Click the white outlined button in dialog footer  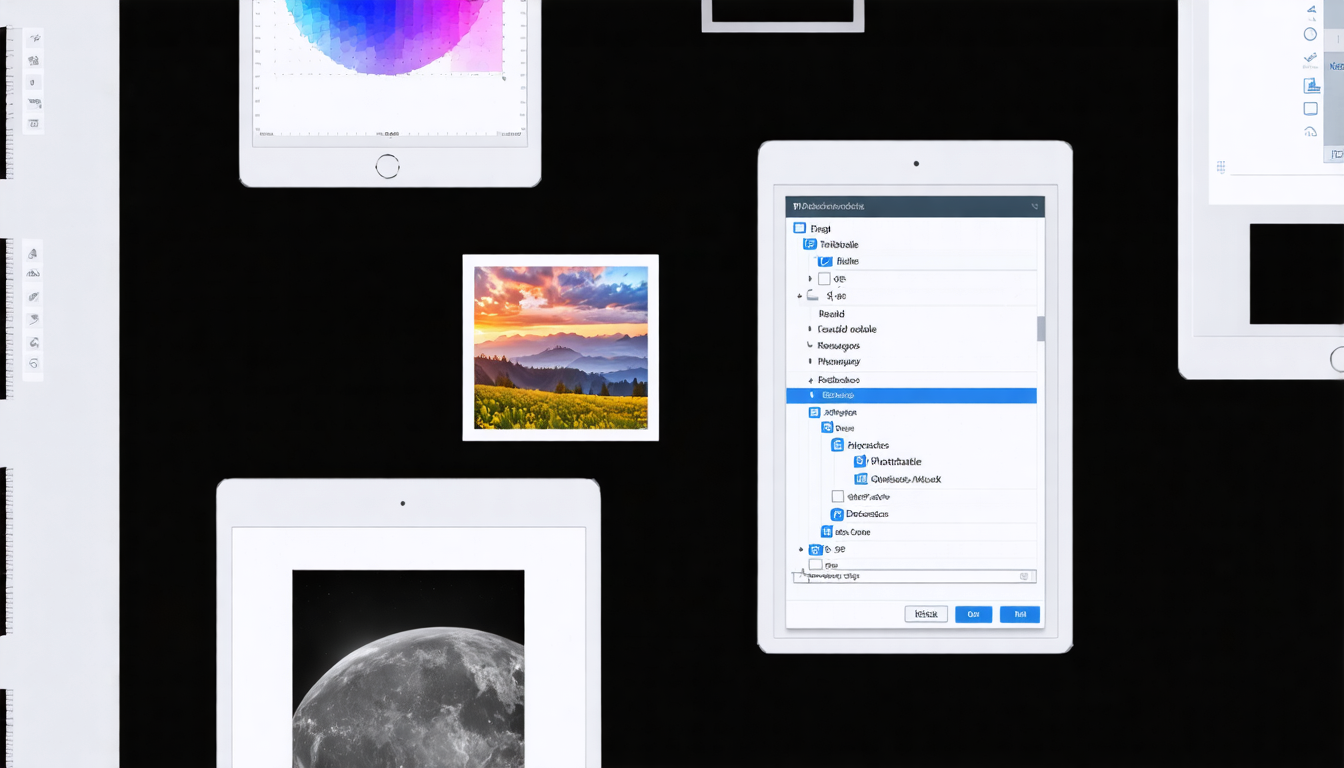pyautogui.click(x=926, y=614)
